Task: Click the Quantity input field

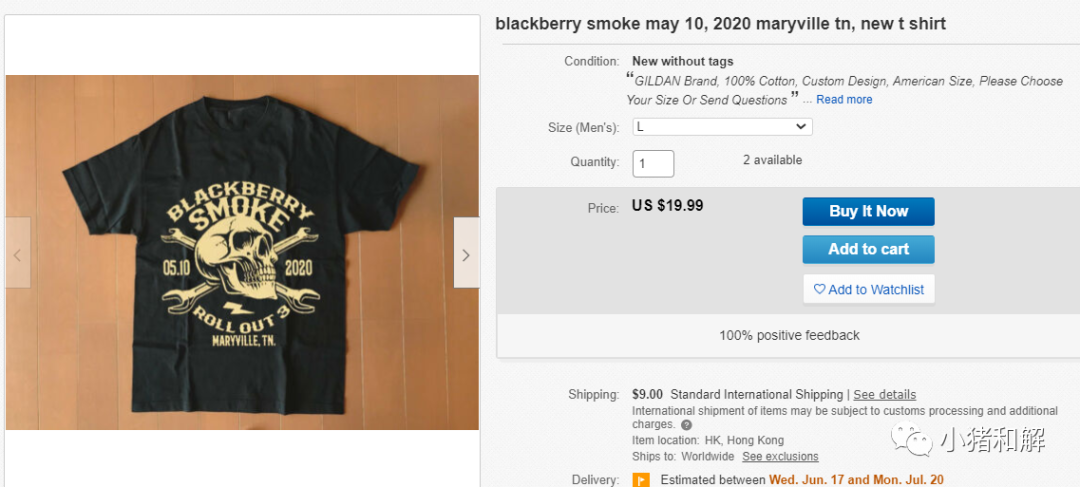Action: 653,164
